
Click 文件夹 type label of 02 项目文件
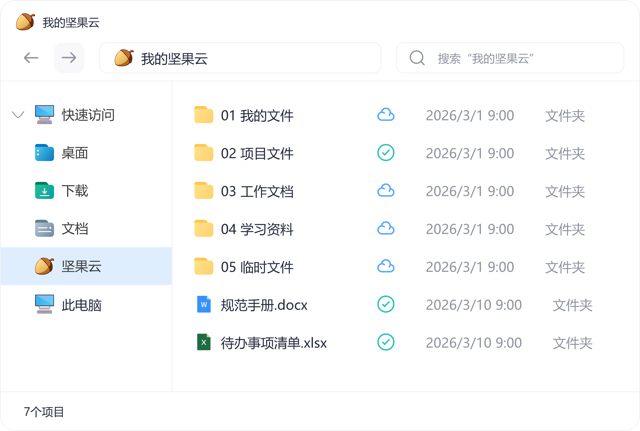coord(565,153)
